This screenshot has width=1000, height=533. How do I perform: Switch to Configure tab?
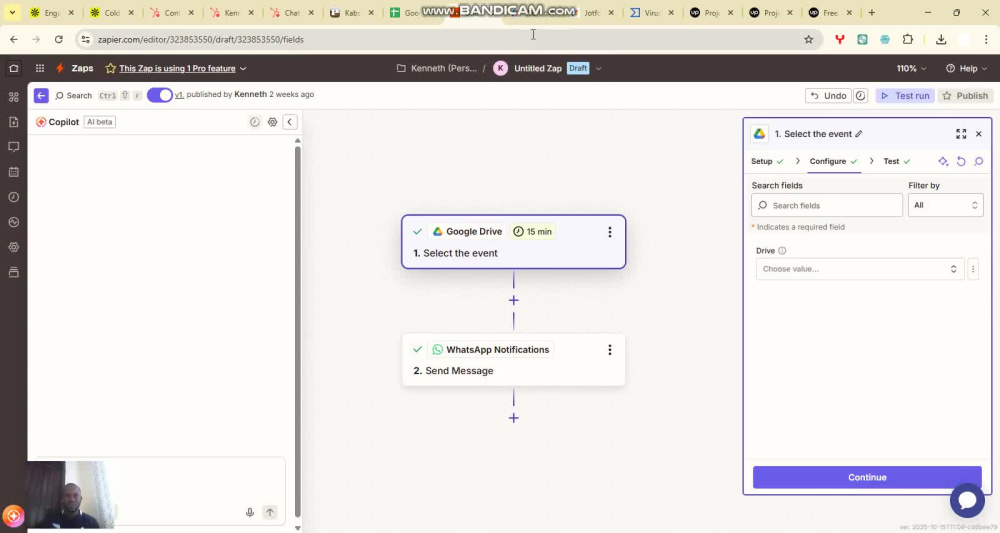click(834, 161)
